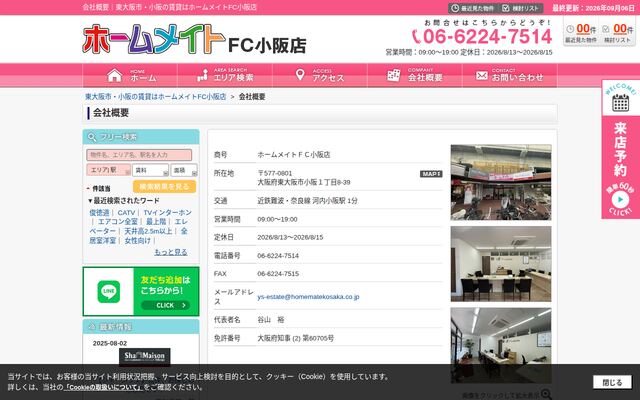Screen dimensions: 640x400
Task: Click the home house icon in navigation
Action: point(115,76)
